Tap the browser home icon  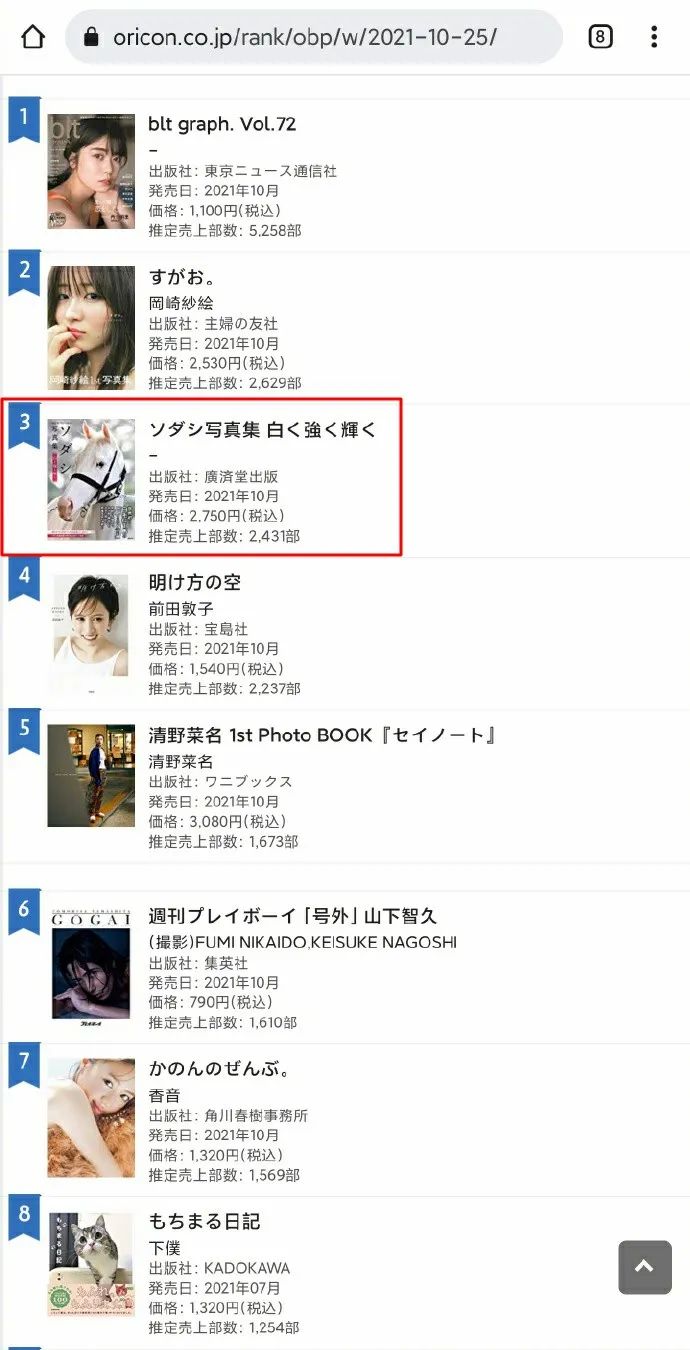[33, 38]
